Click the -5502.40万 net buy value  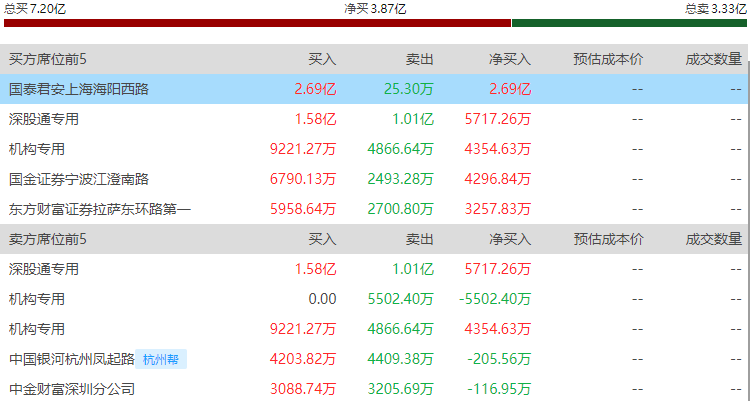(495, 299)
